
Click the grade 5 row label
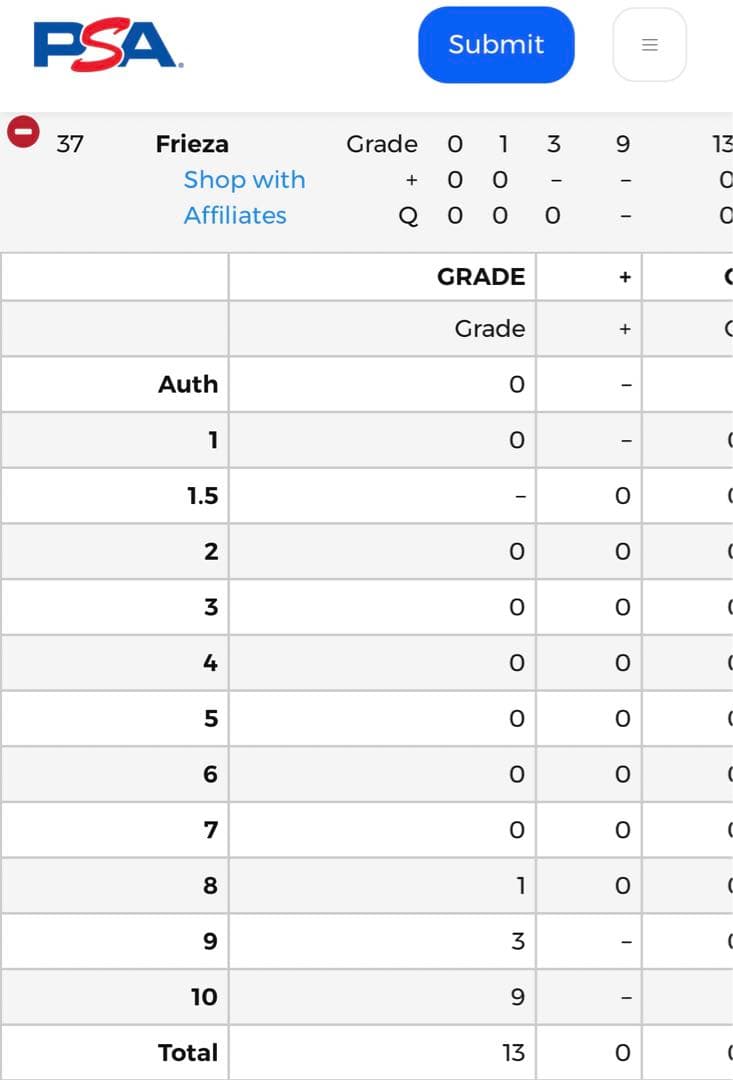click(210, 718)
